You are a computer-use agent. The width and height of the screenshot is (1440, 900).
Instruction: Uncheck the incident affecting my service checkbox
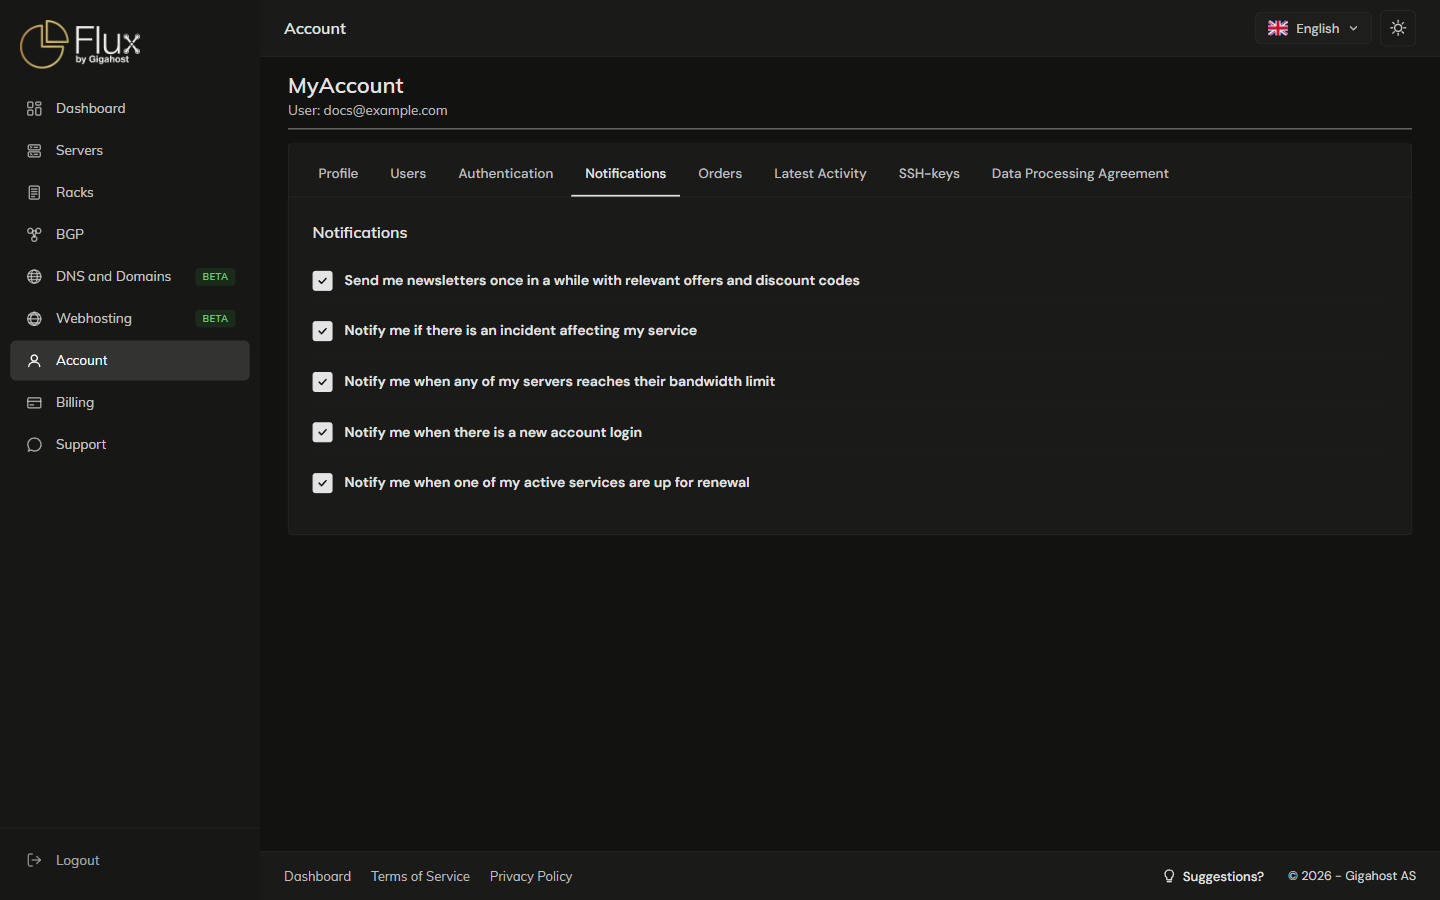click(x=322, y=331)
